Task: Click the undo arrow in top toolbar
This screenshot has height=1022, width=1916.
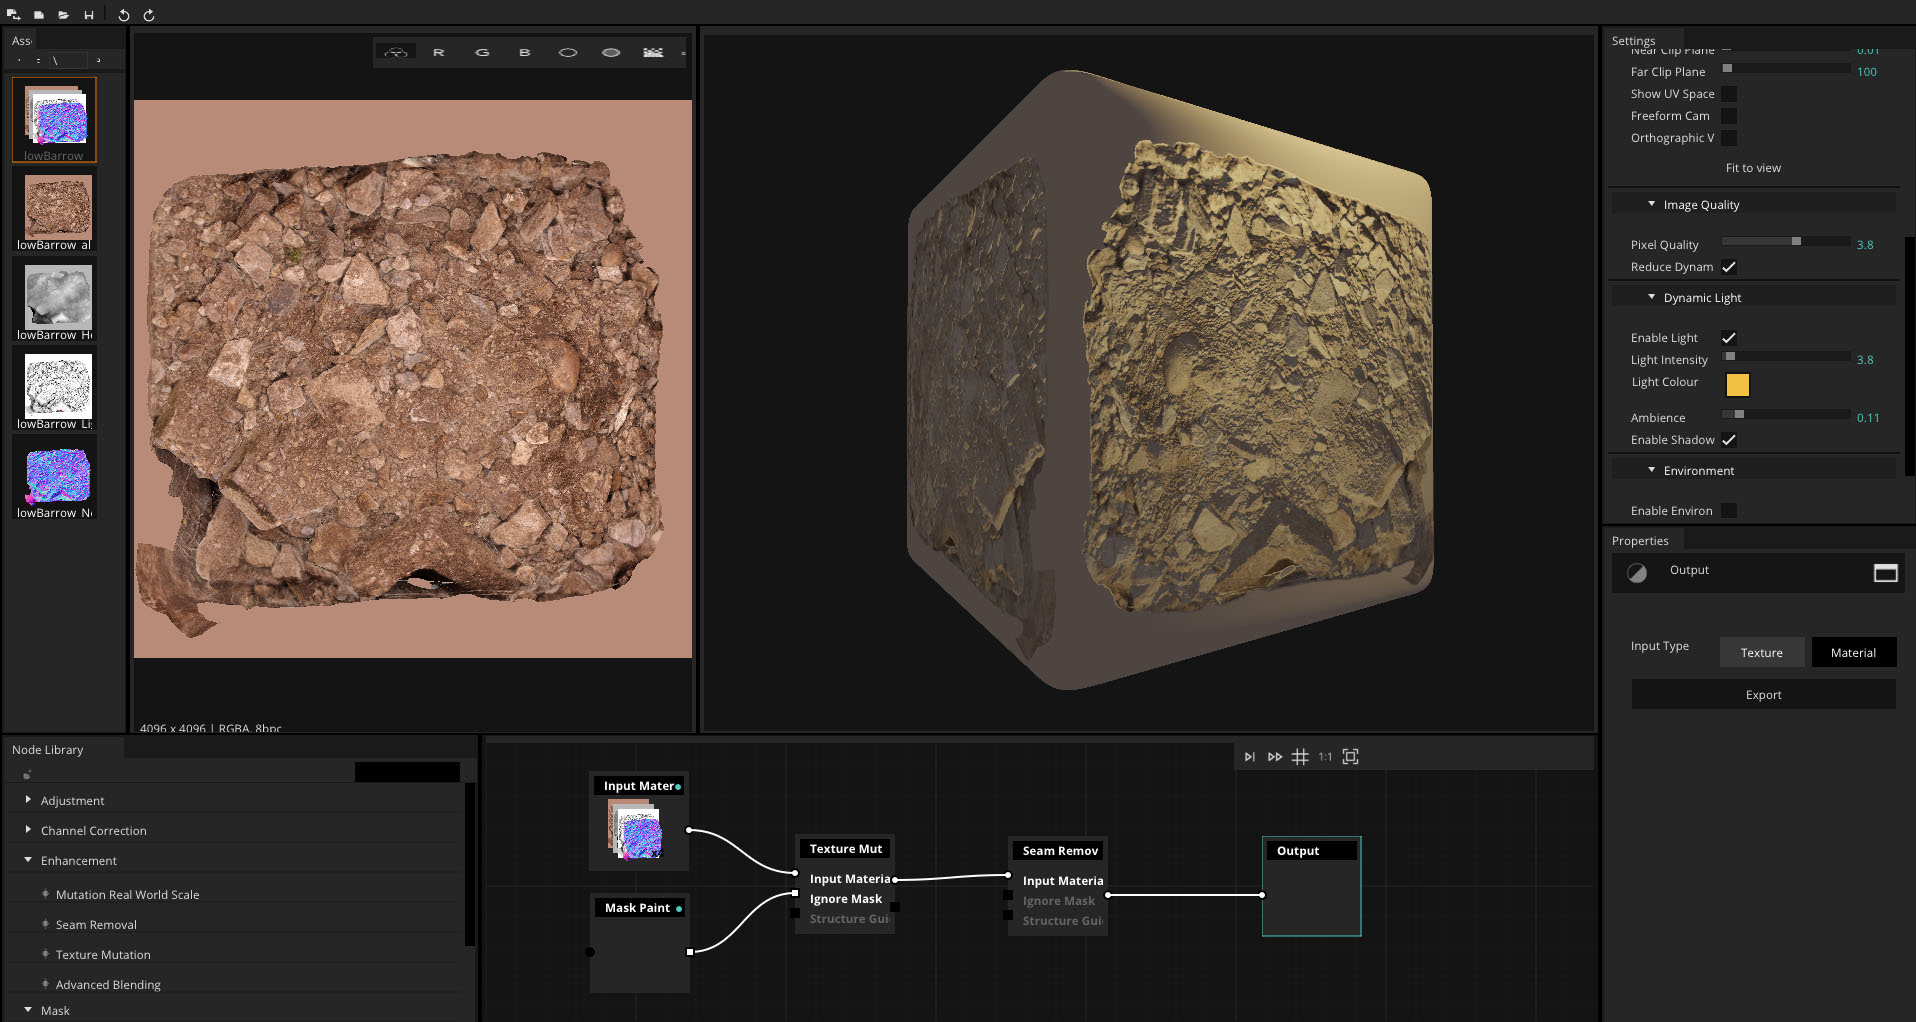Action: coord(123,15)
